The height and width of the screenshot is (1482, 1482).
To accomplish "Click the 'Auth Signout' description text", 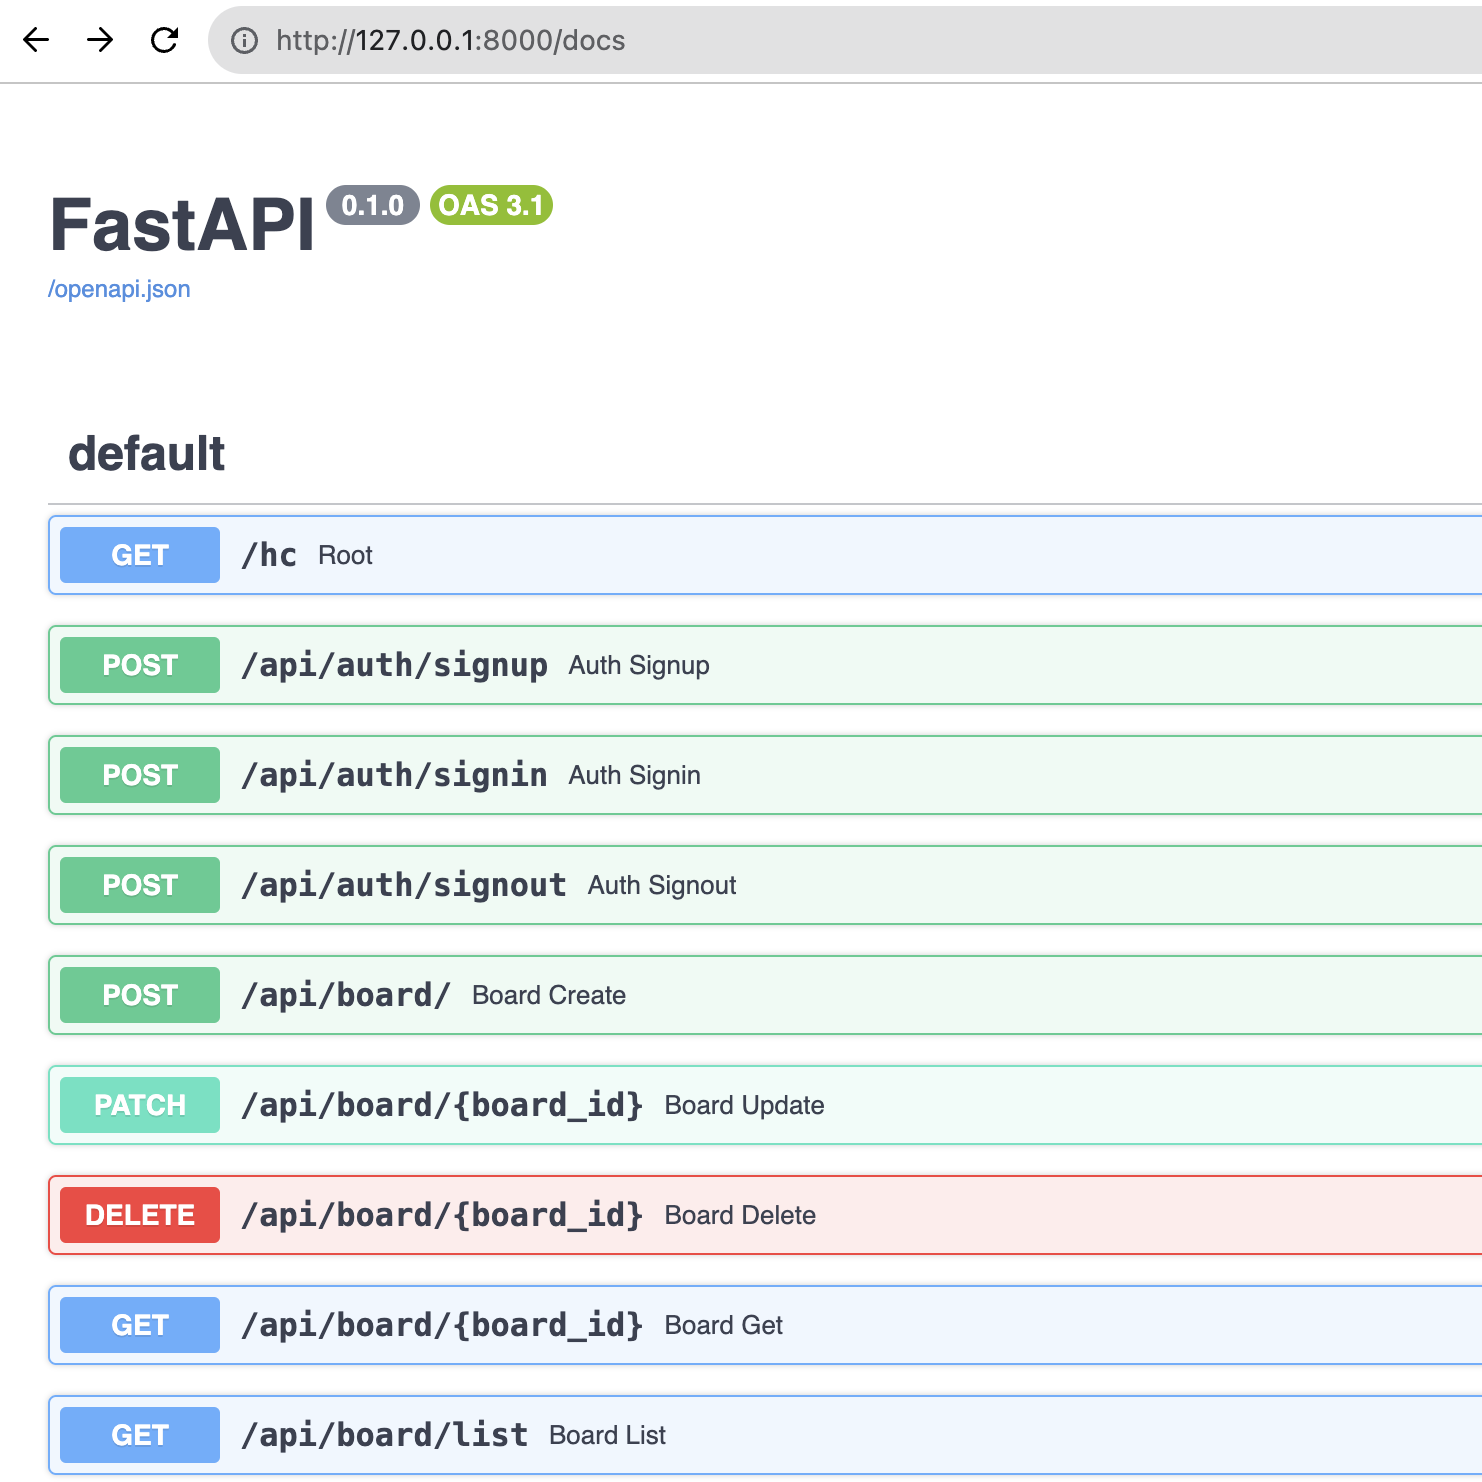I will tap(662, 885).
